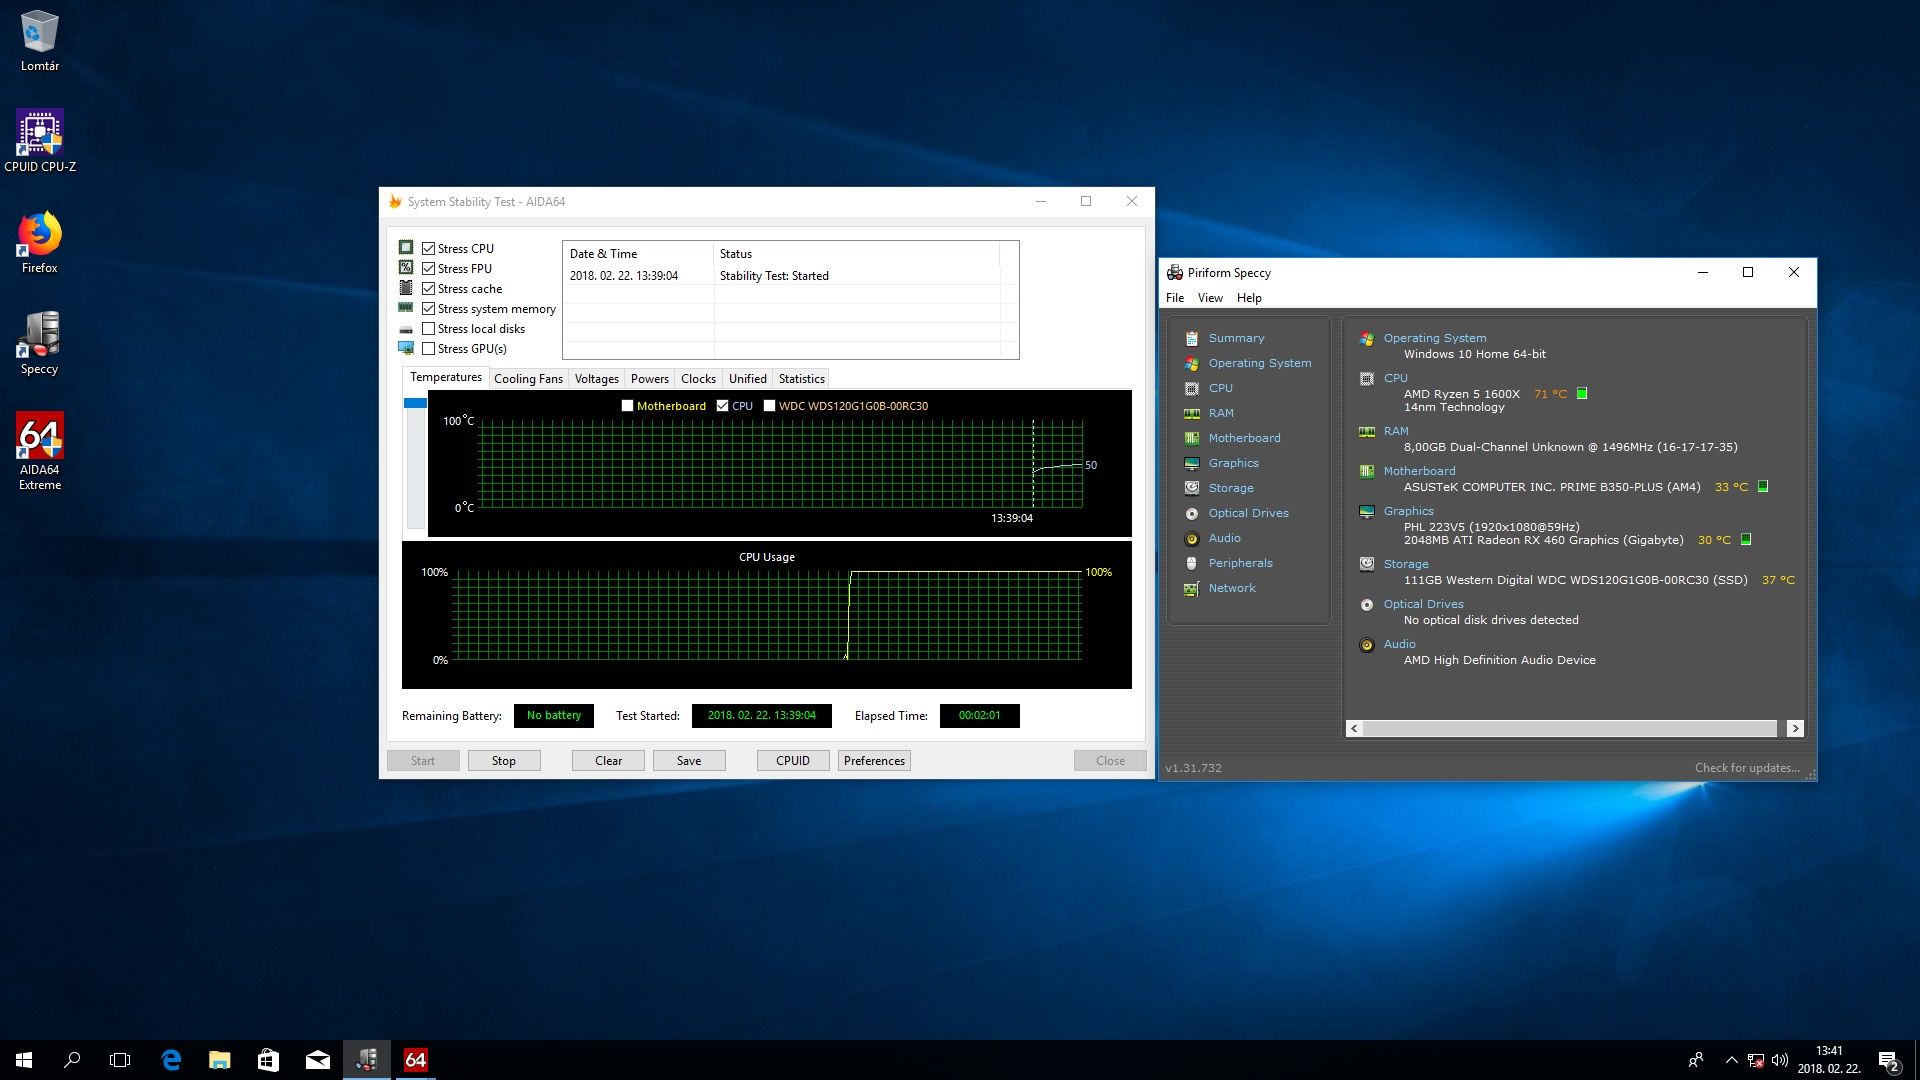This screenshot has height=1080, width=1920.
Task: Click the volume speaker tray icon
Action: pyautogui.click(x=1780, y=1060)
